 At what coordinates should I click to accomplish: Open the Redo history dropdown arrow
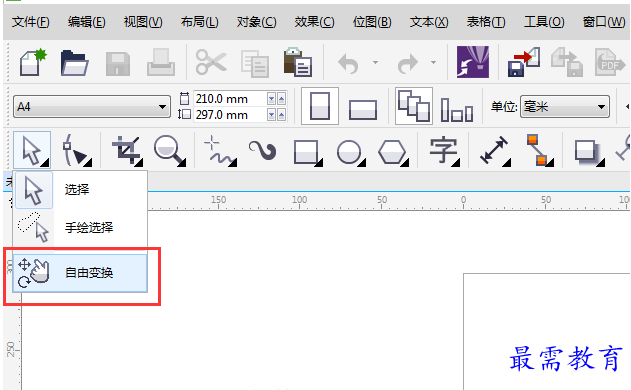click(x=433, y=62)
